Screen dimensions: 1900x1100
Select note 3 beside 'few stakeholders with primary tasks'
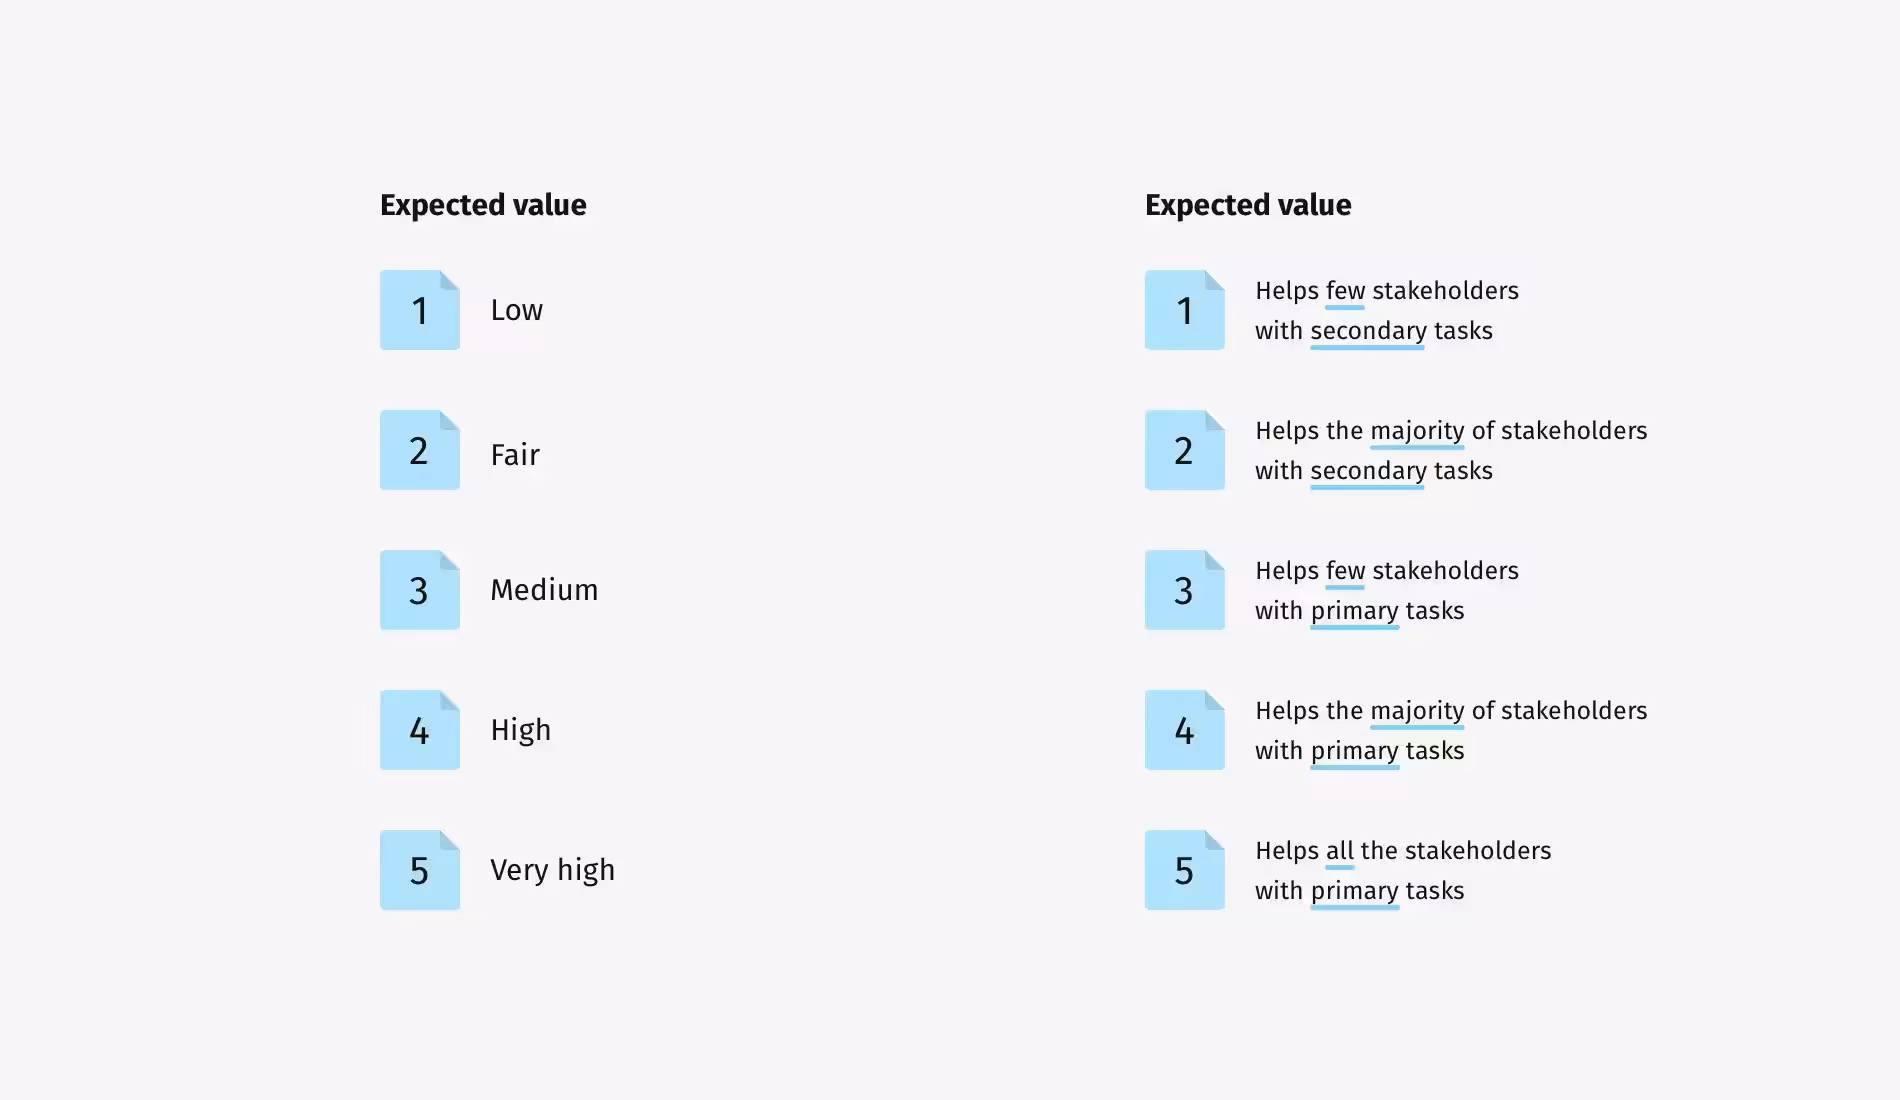coord(1184,590)
